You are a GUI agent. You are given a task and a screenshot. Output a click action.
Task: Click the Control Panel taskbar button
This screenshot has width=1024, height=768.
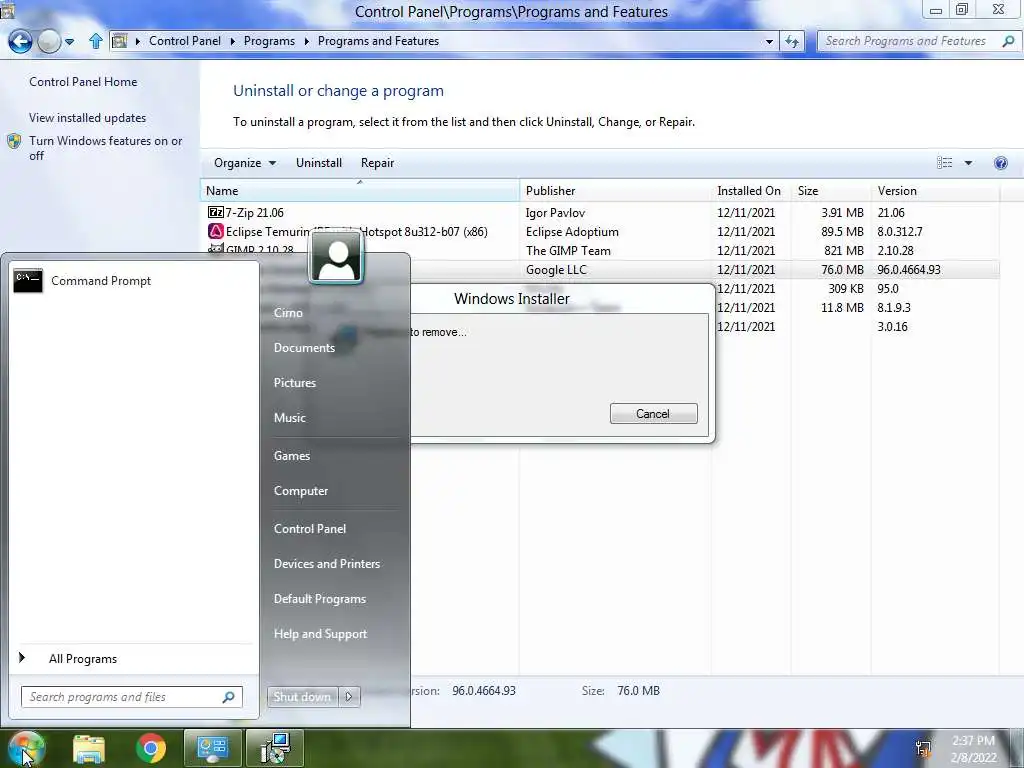click(212, 748)
